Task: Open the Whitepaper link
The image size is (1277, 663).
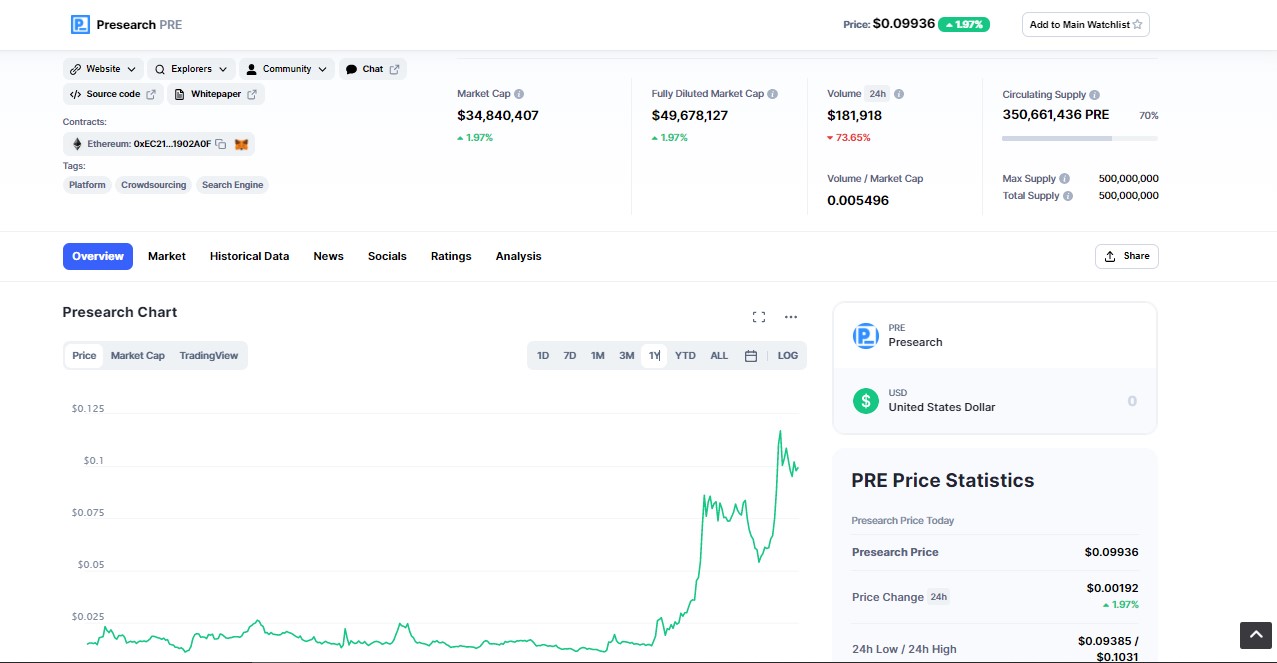Action: click(216, 94)
